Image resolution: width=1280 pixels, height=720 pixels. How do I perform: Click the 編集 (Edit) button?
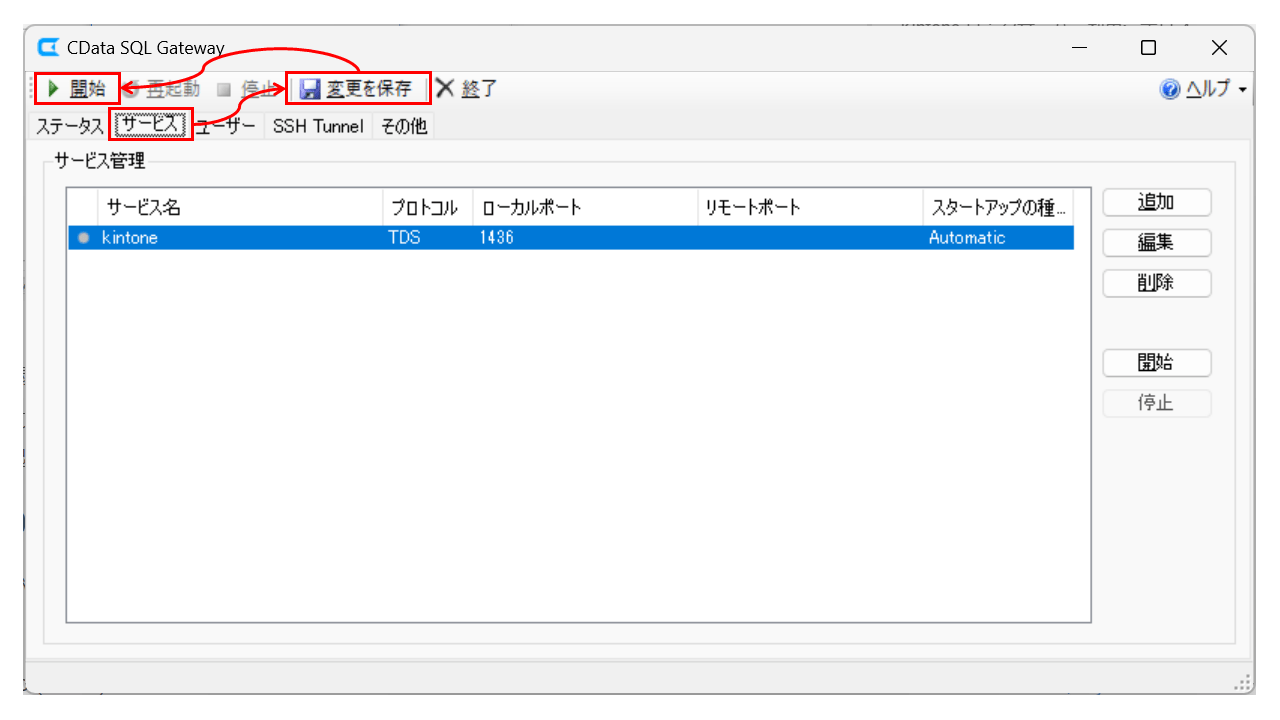pyautogui.click(x=1157, y=243)
